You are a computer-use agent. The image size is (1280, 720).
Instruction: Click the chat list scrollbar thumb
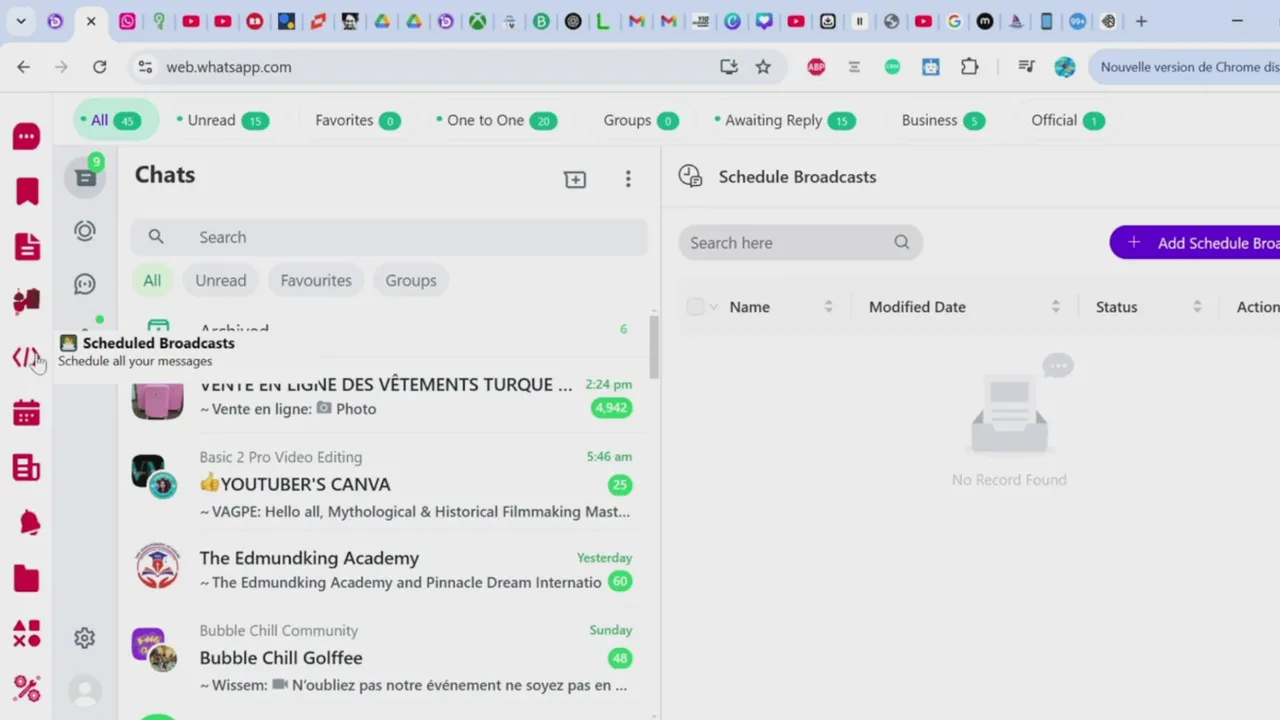tap(654, 347)
